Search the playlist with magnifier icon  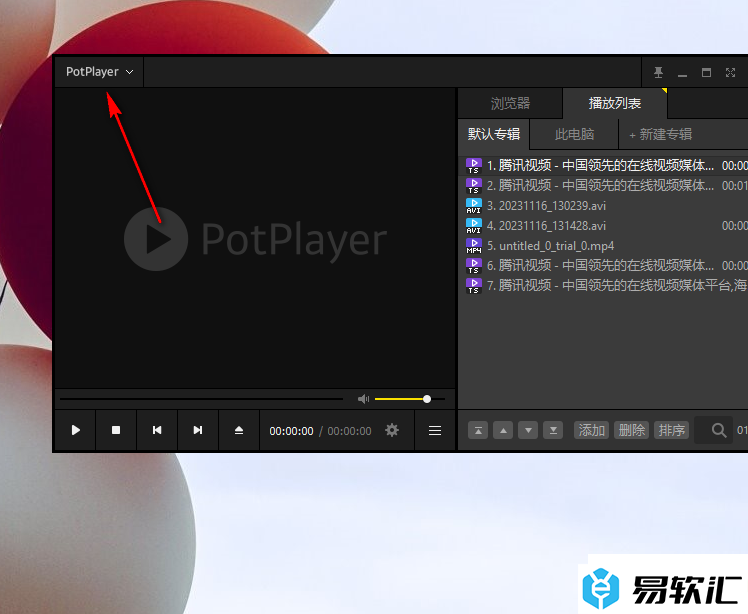point(718,431)
